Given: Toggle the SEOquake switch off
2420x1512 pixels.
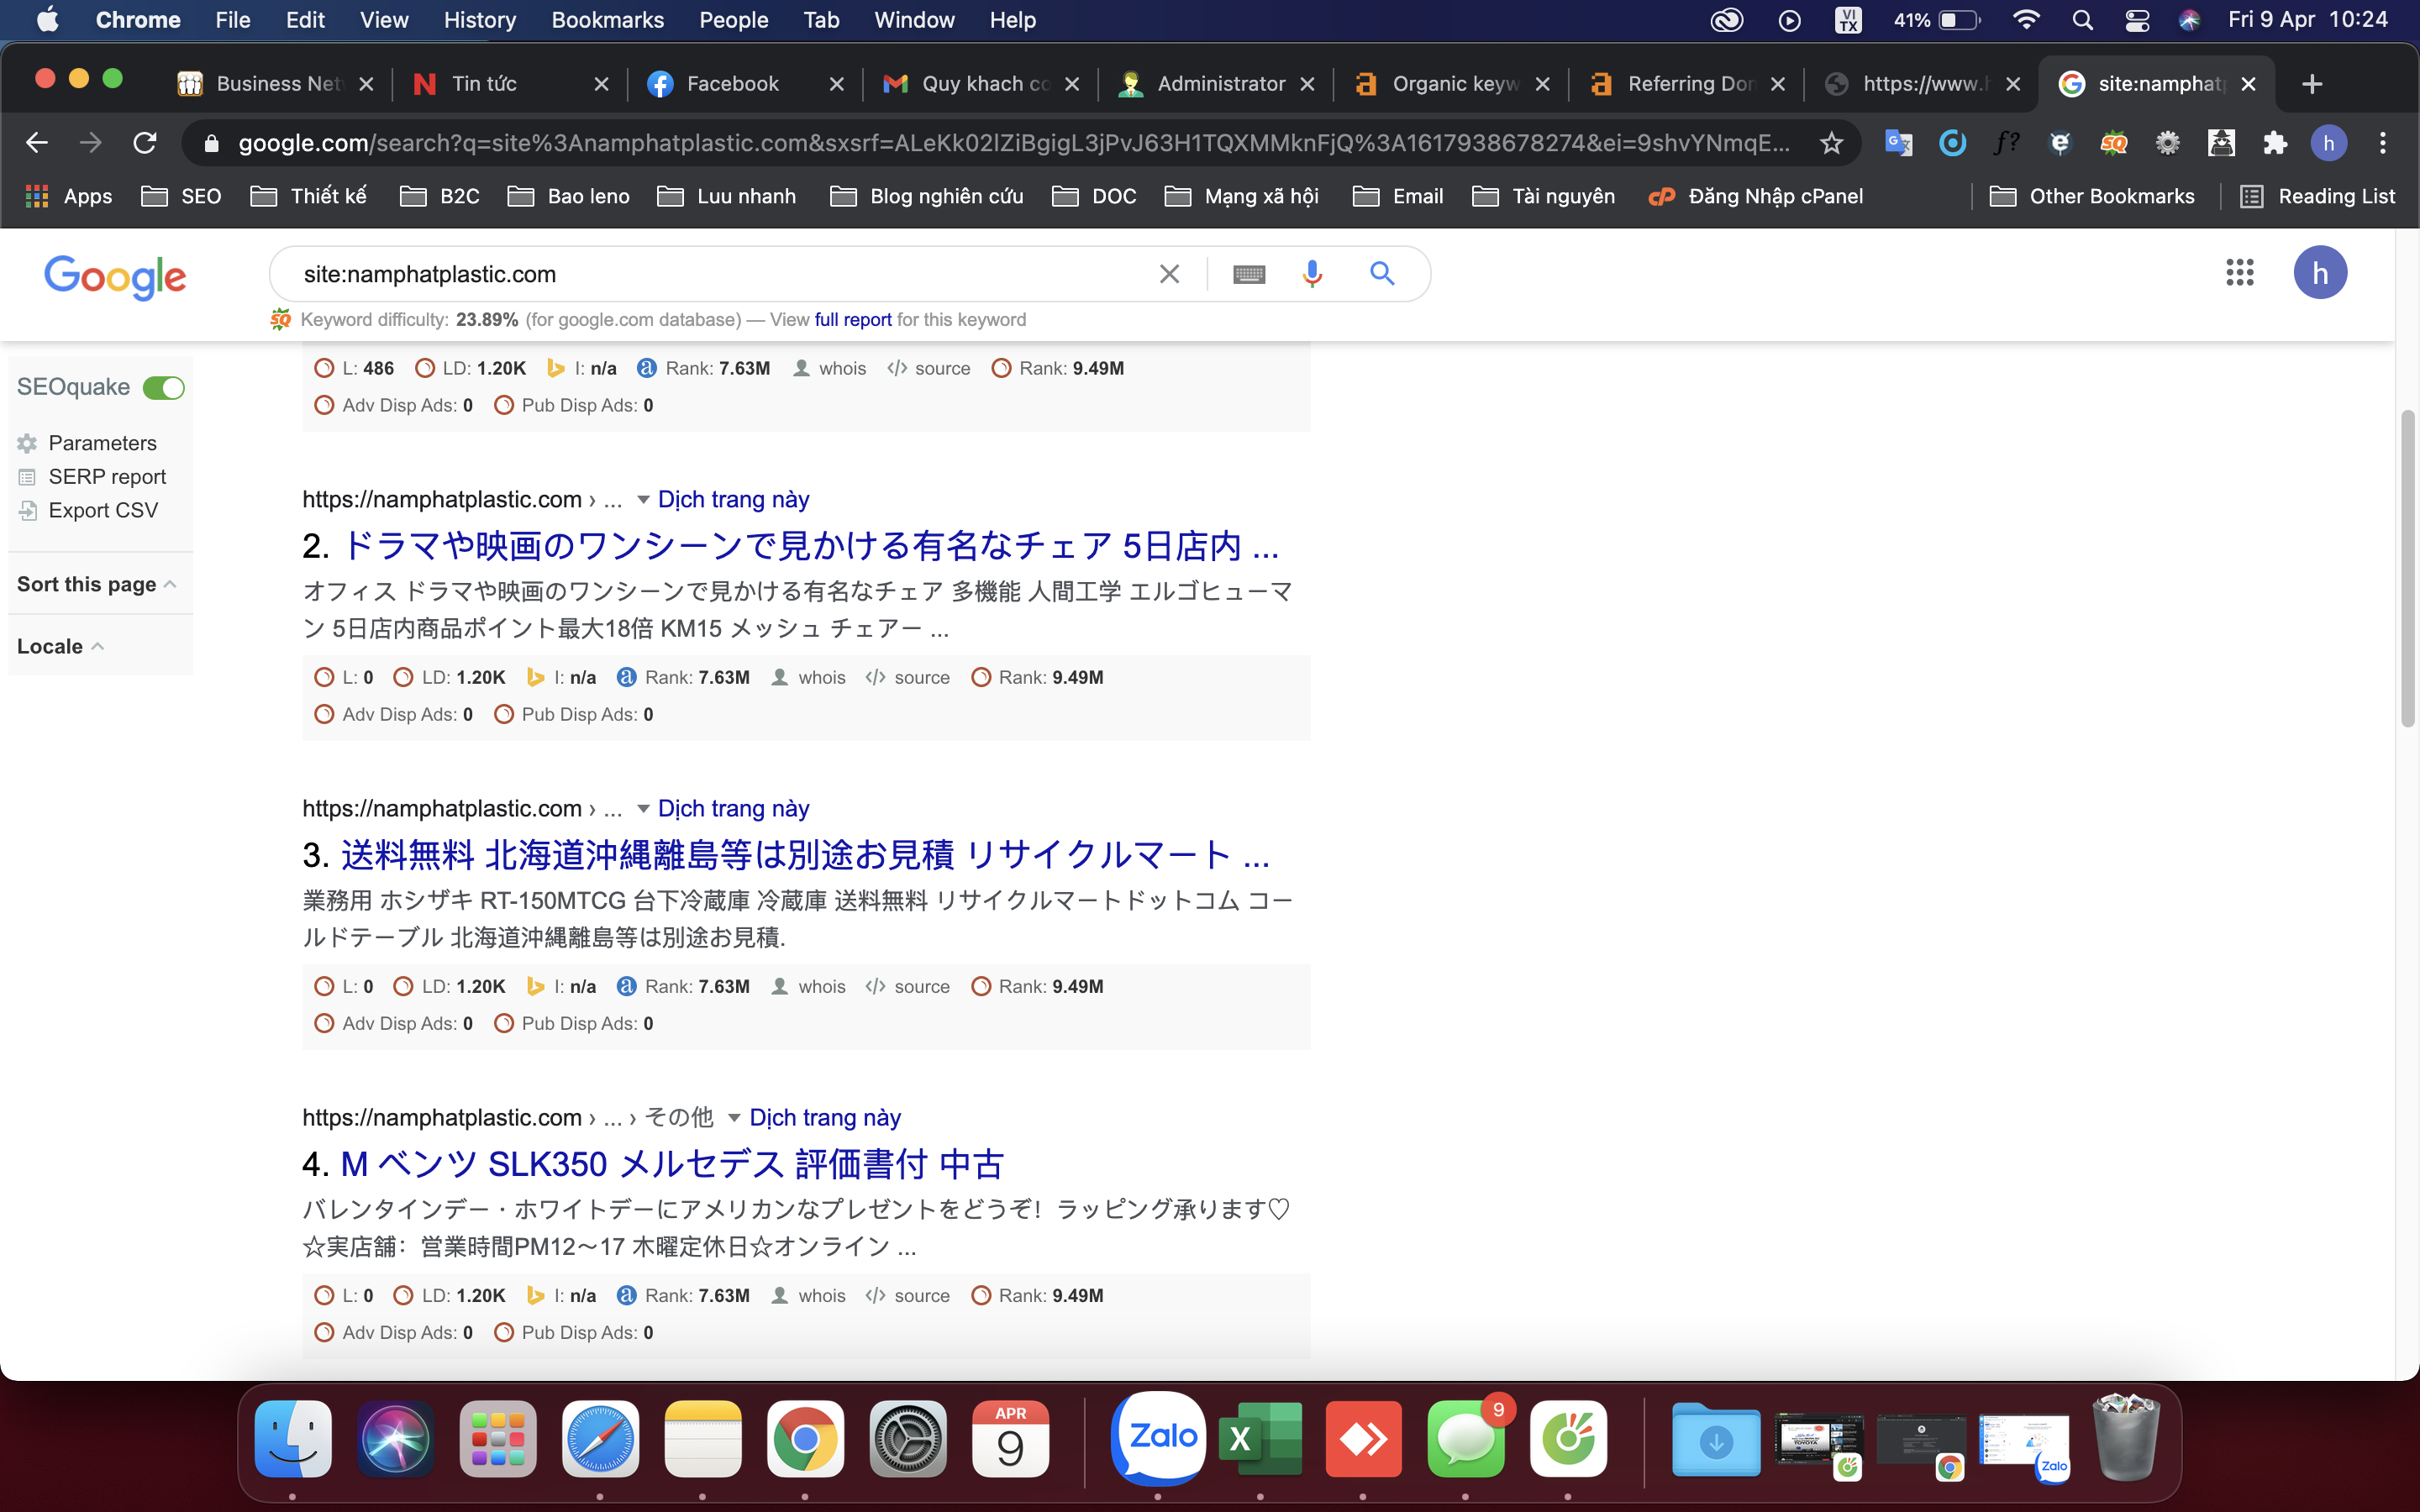Looking at the screenshot, I should tap(164, 388).
